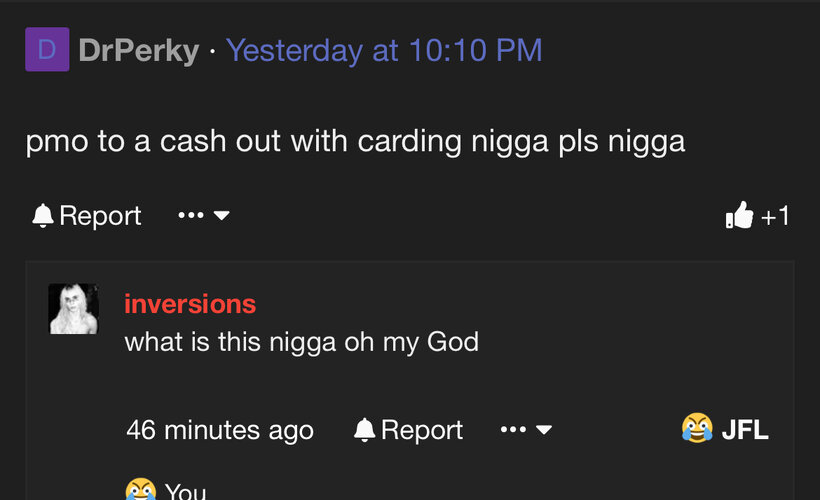Open three-dots menu on inversions' comment
This screenshot has height=500, width=820.
pos(513,430)
